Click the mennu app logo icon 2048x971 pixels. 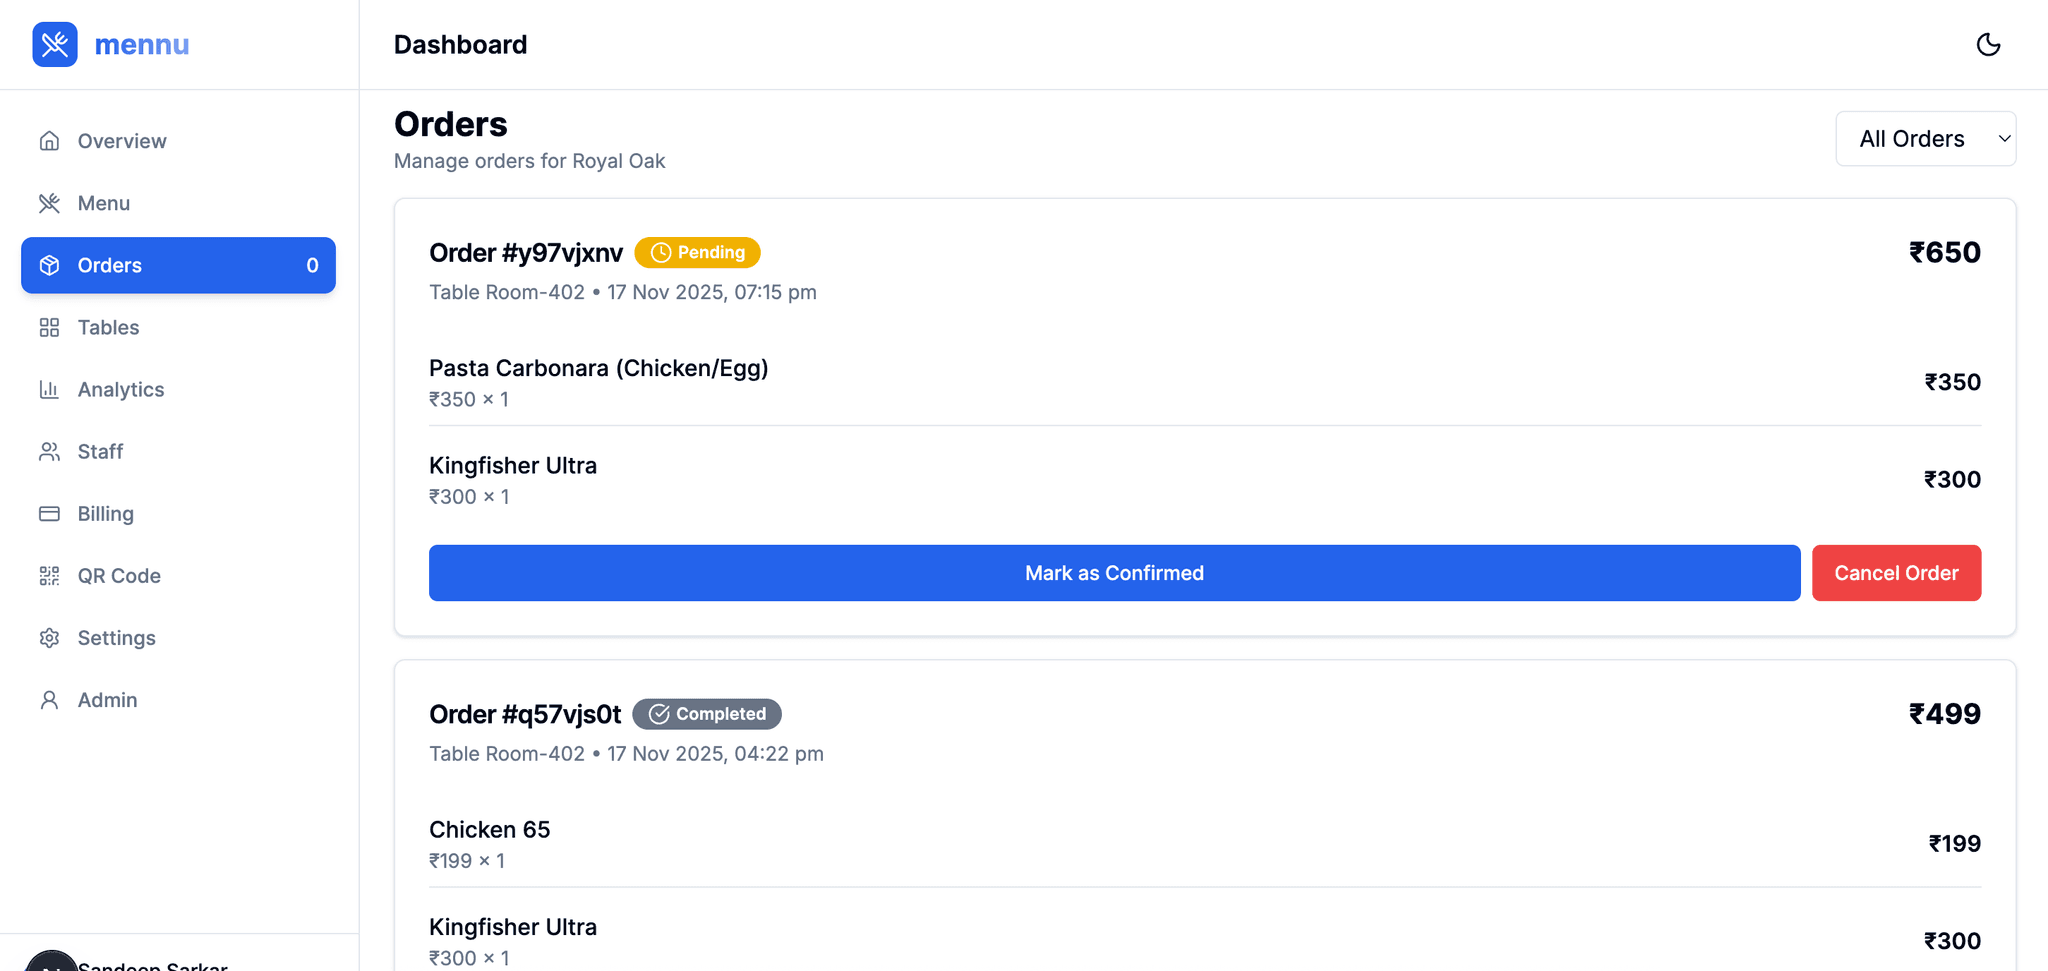click(x=55, y=44)
